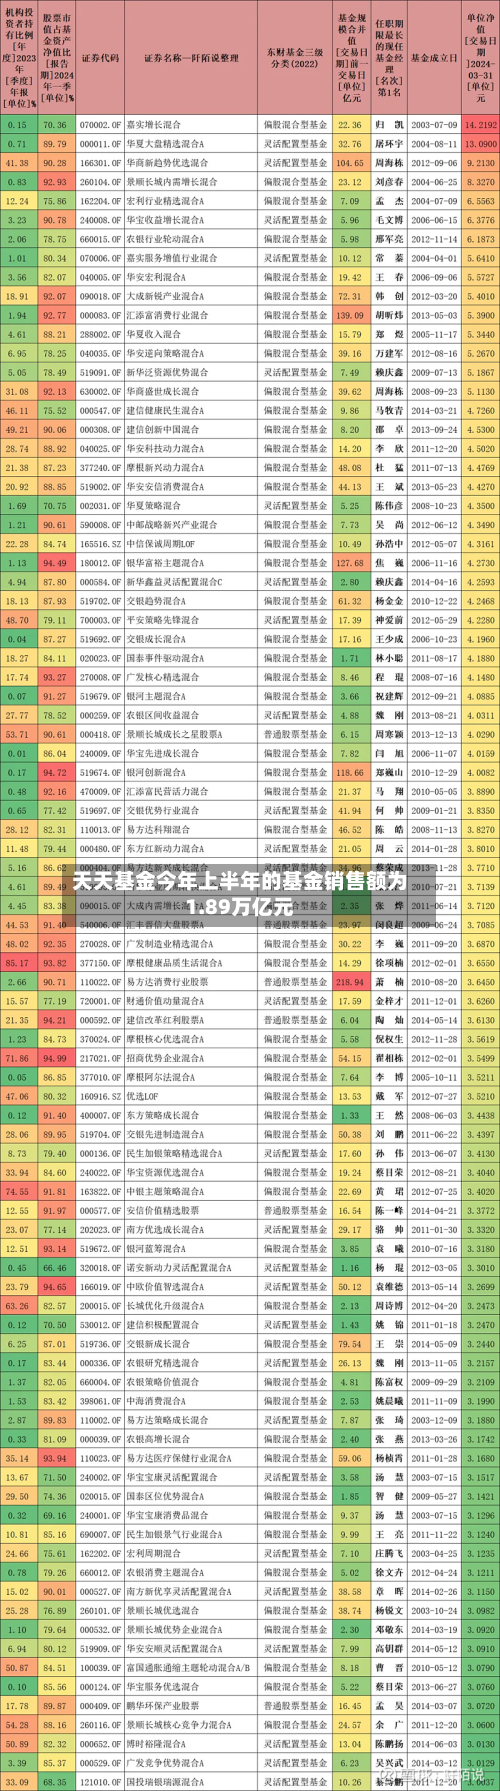500x1791 pixels.
Task: Select fund name 景顺长城内需增长混合
Action: (171, 182)
